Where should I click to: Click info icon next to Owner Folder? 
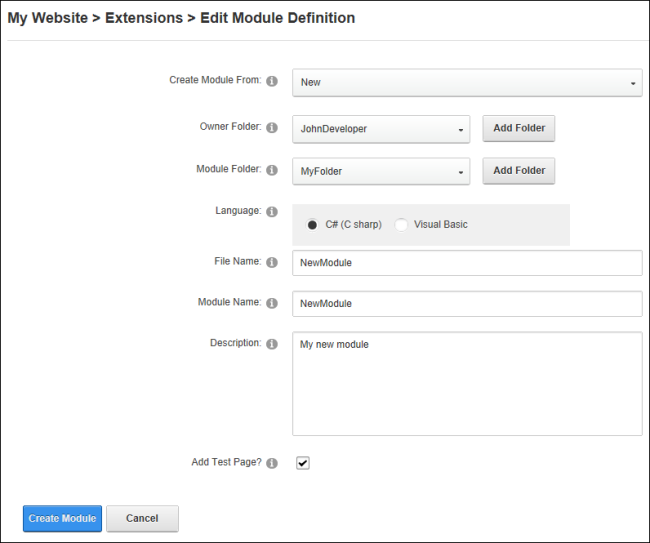pyautogui.click(x=272, y=128)
